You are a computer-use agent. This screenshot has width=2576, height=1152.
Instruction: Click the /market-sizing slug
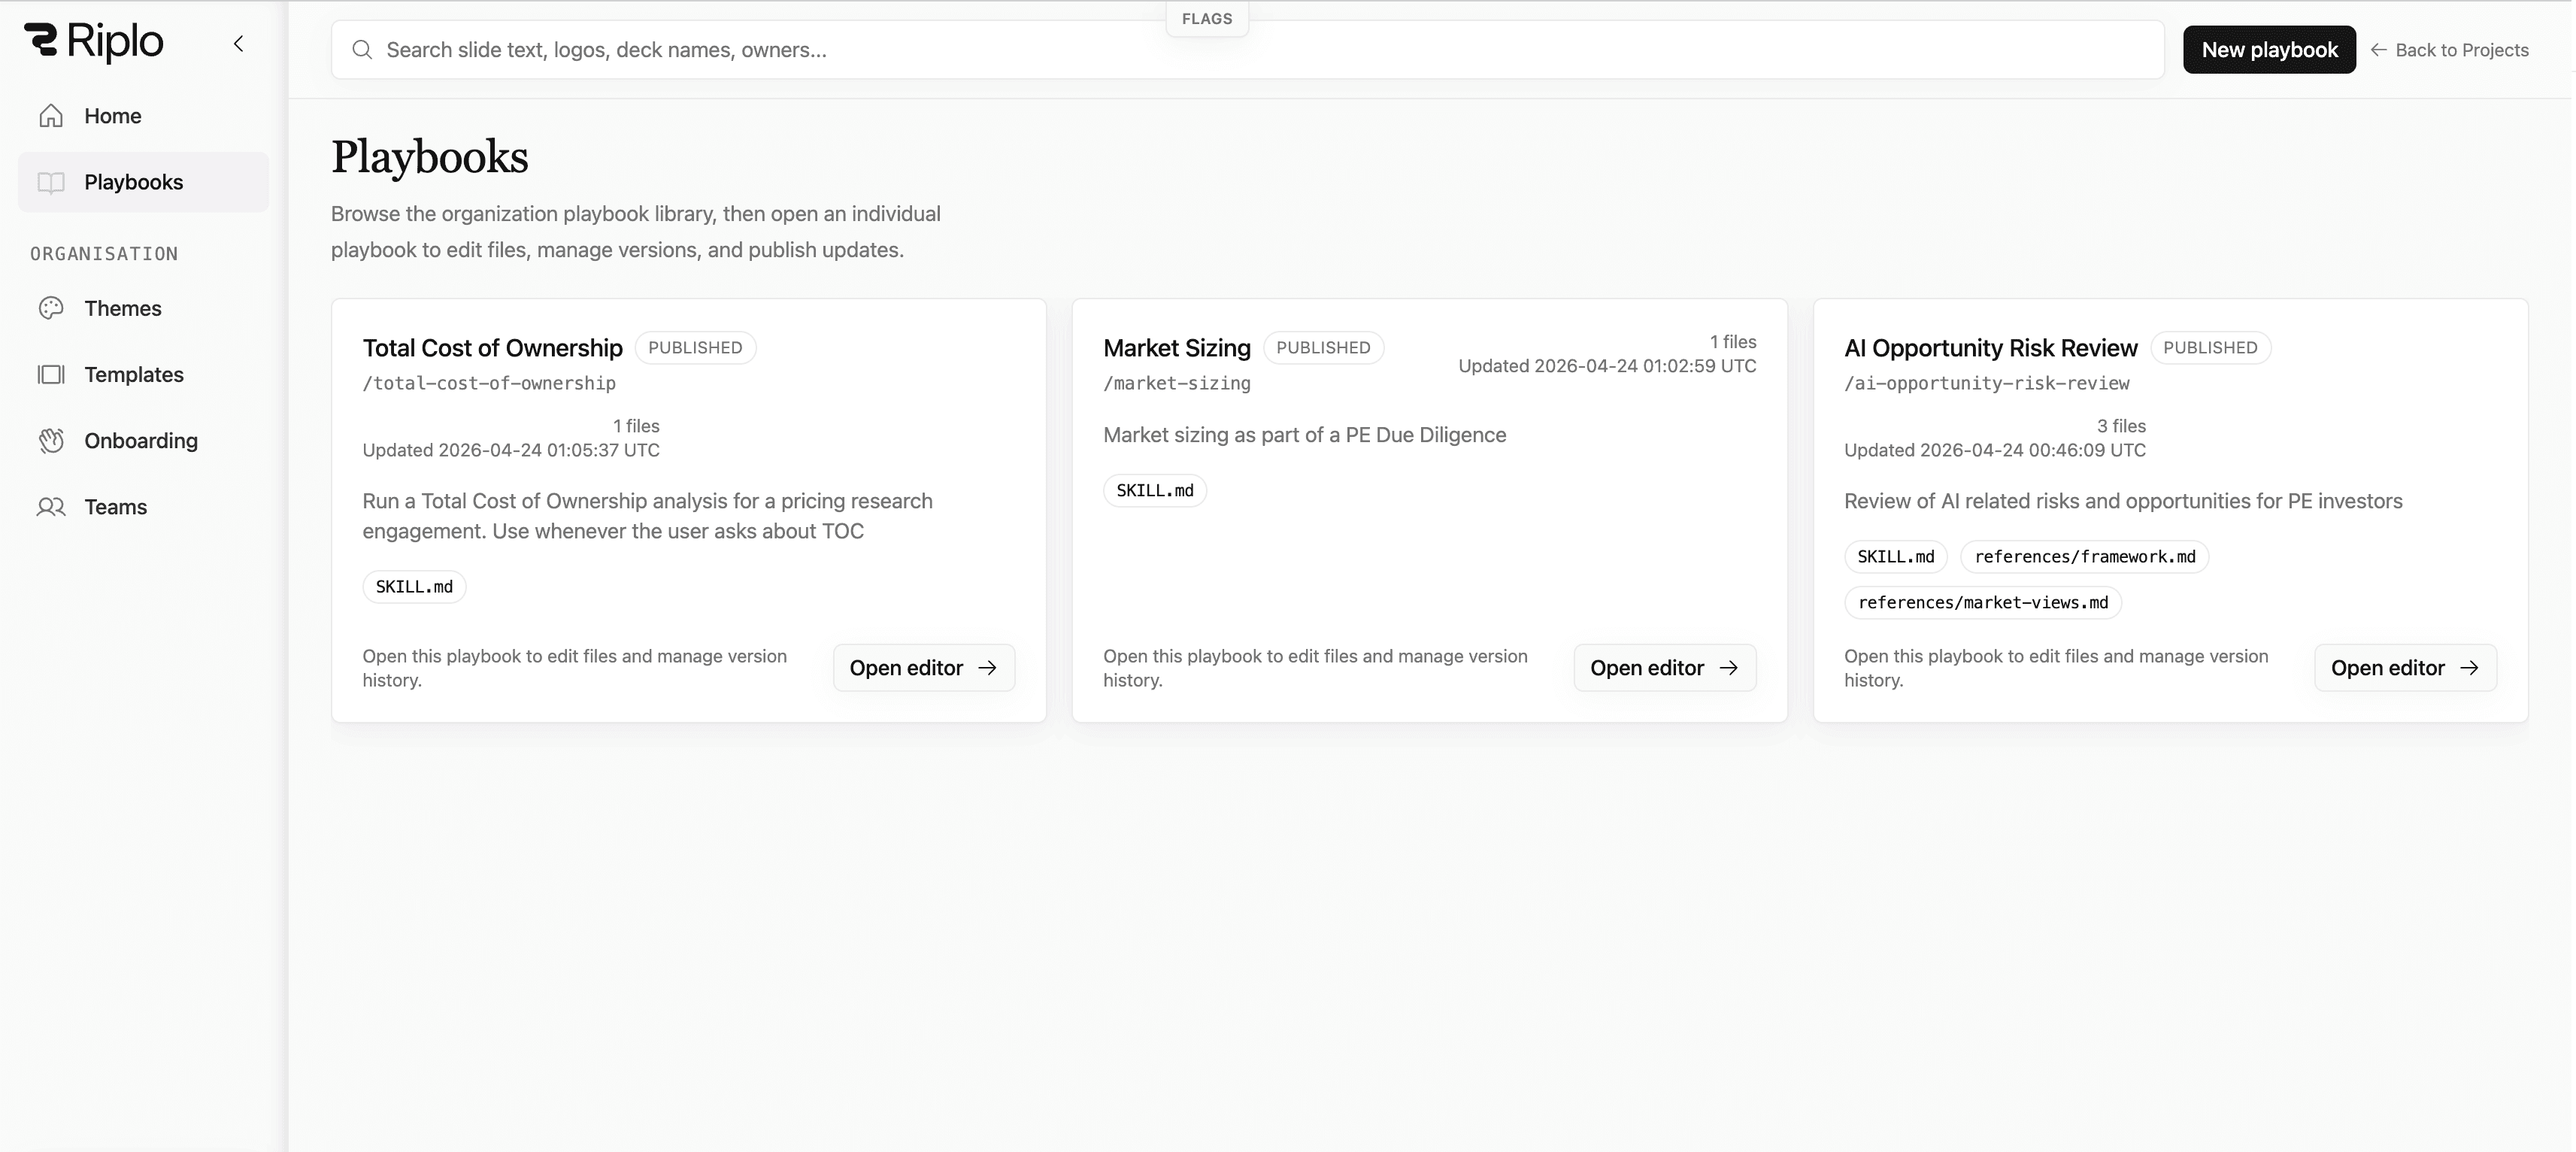coord(1177,383)
